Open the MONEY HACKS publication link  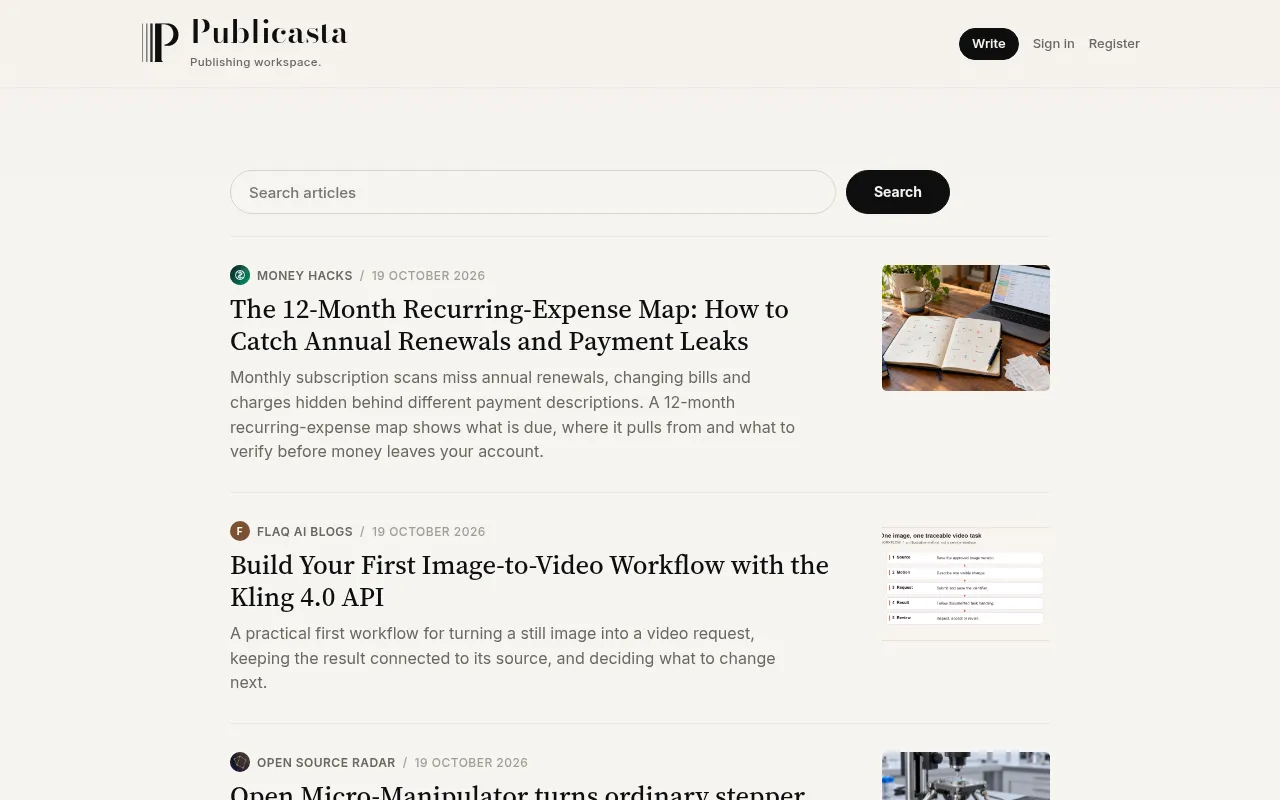[x=305, y=276]
